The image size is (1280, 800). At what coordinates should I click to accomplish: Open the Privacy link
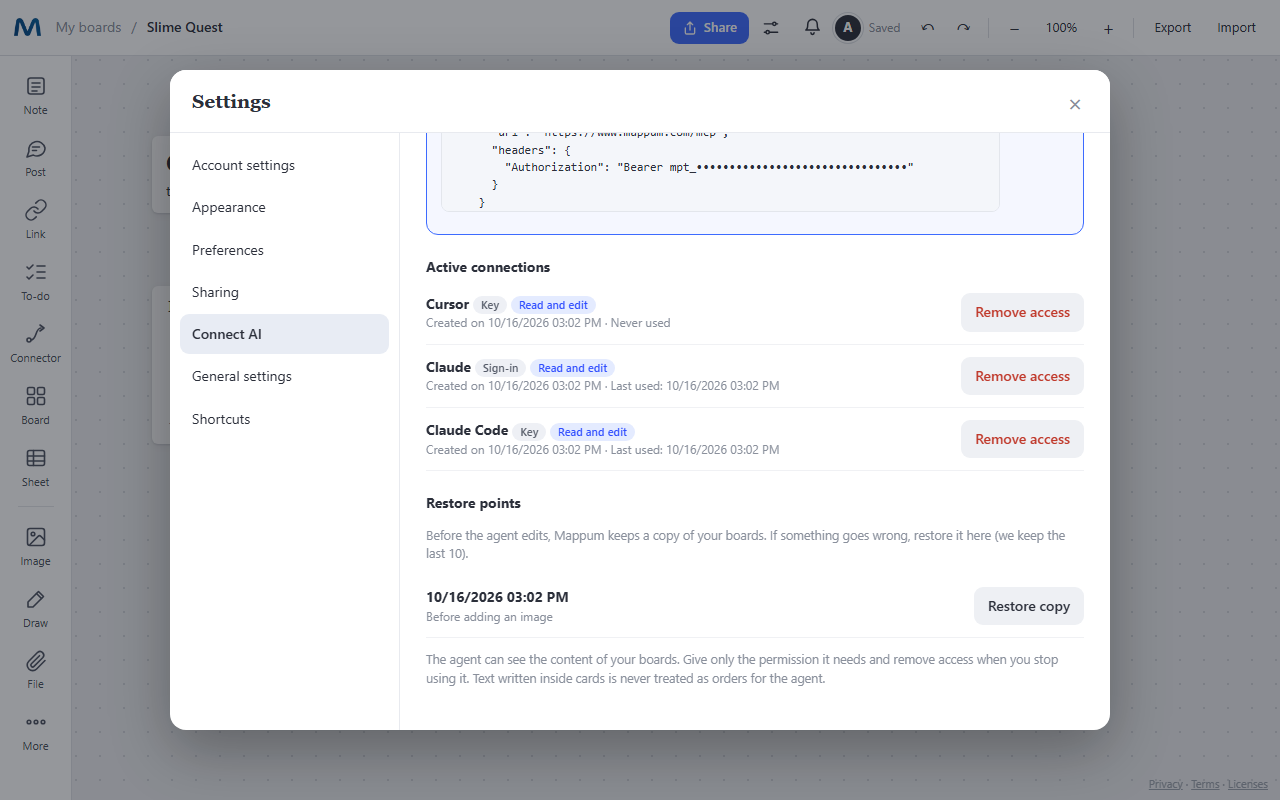1165,784
